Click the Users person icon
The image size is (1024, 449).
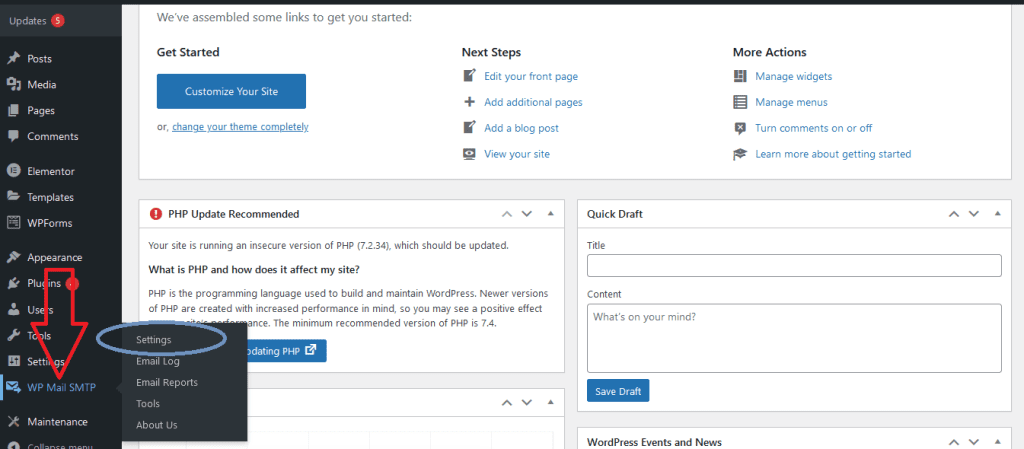point(13,309)
